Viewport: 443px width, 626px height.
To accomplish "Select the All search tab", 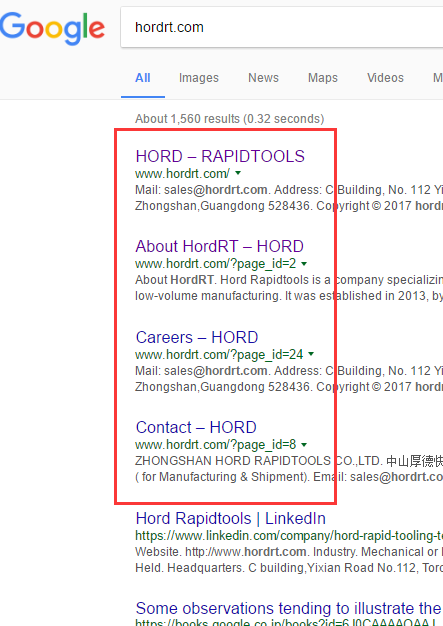I will coord(143,77).
